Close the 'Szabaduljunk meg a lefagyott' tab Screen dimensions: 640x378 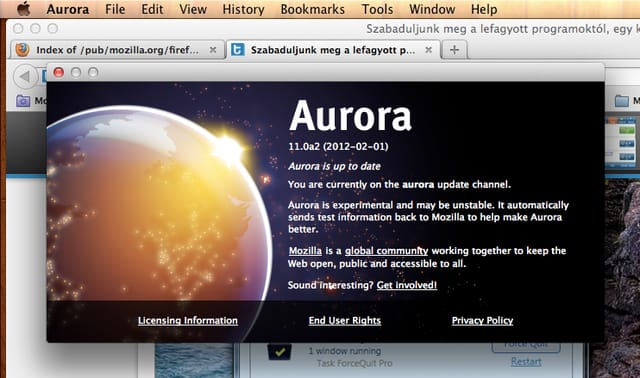pos(428,50)
